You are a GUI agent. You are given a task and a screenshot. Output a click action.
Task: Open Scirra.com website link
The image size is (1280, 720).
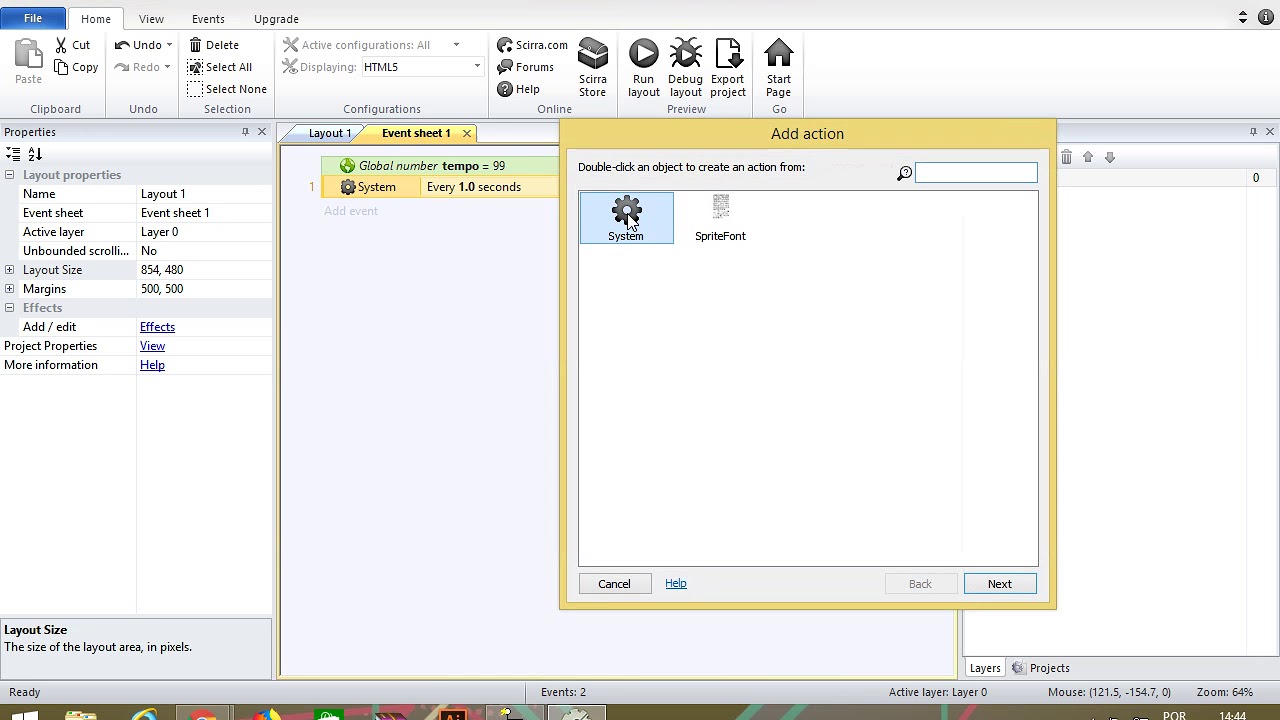pos(532,45)
